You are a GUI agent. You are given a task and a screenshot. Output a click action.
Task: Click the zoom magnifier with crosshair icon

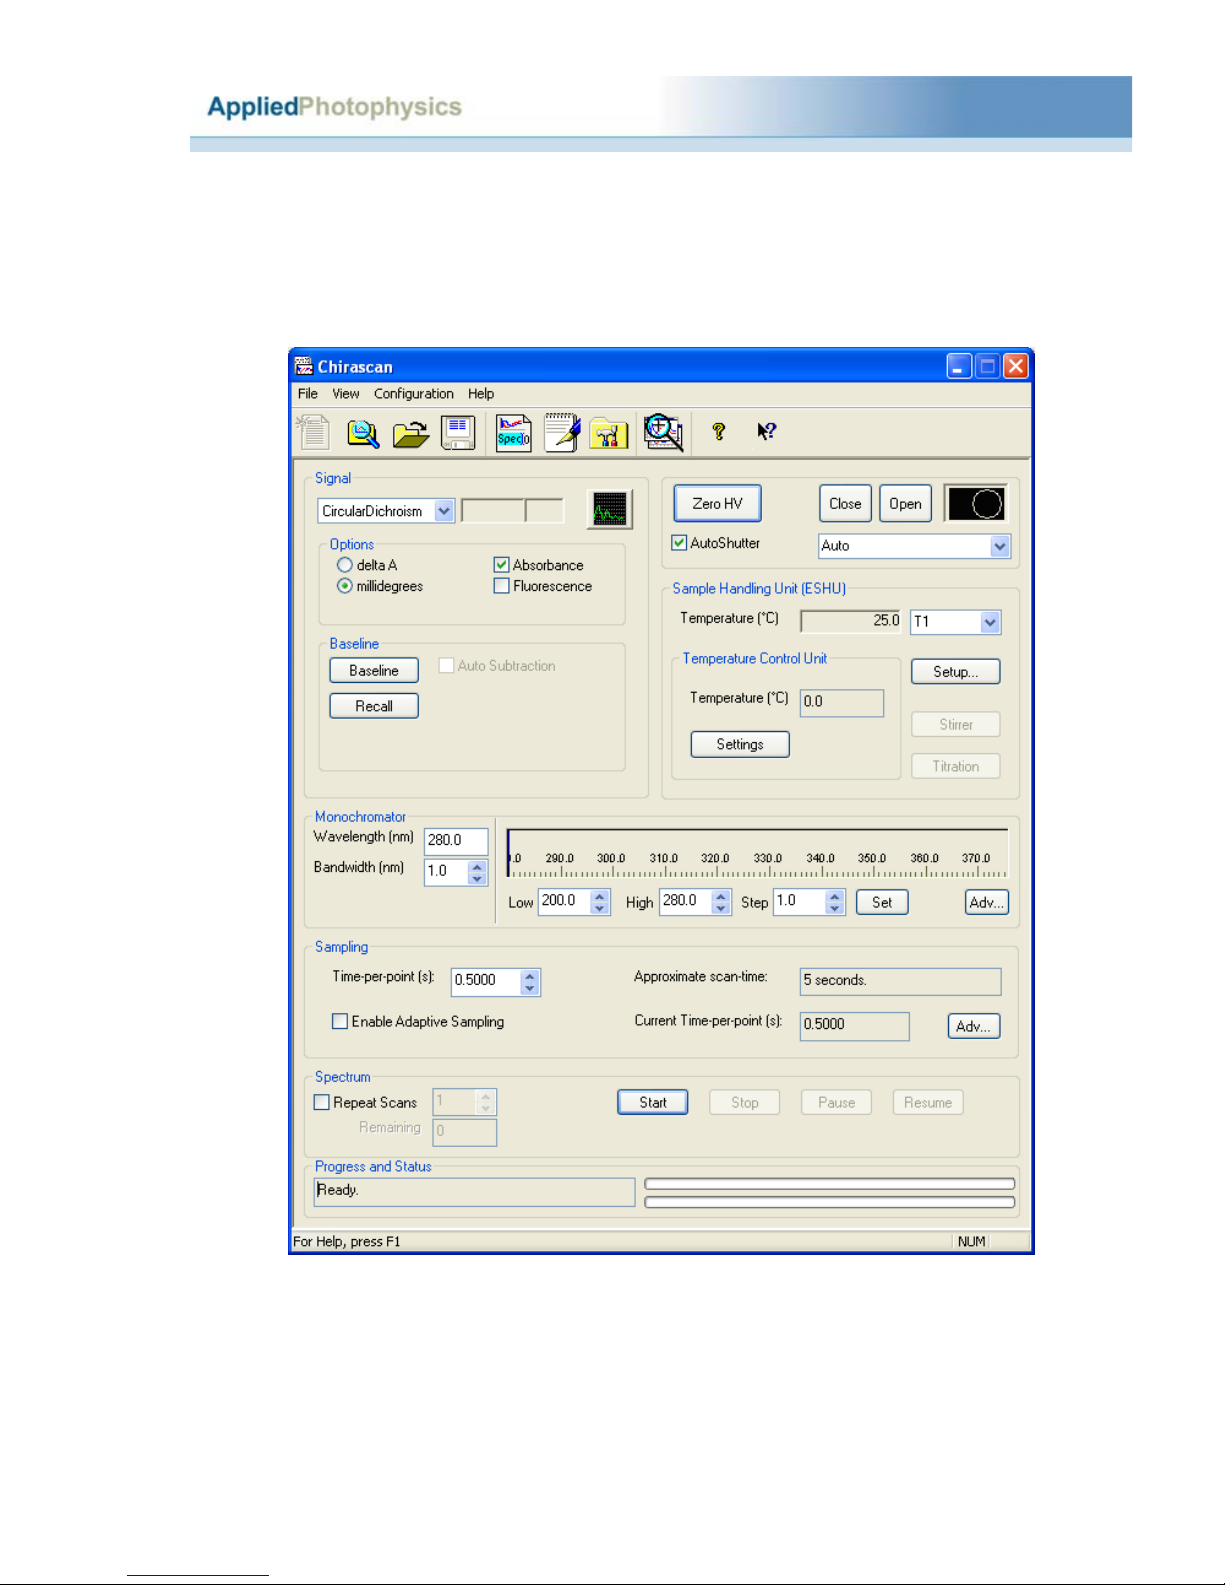tap(662, 432)
